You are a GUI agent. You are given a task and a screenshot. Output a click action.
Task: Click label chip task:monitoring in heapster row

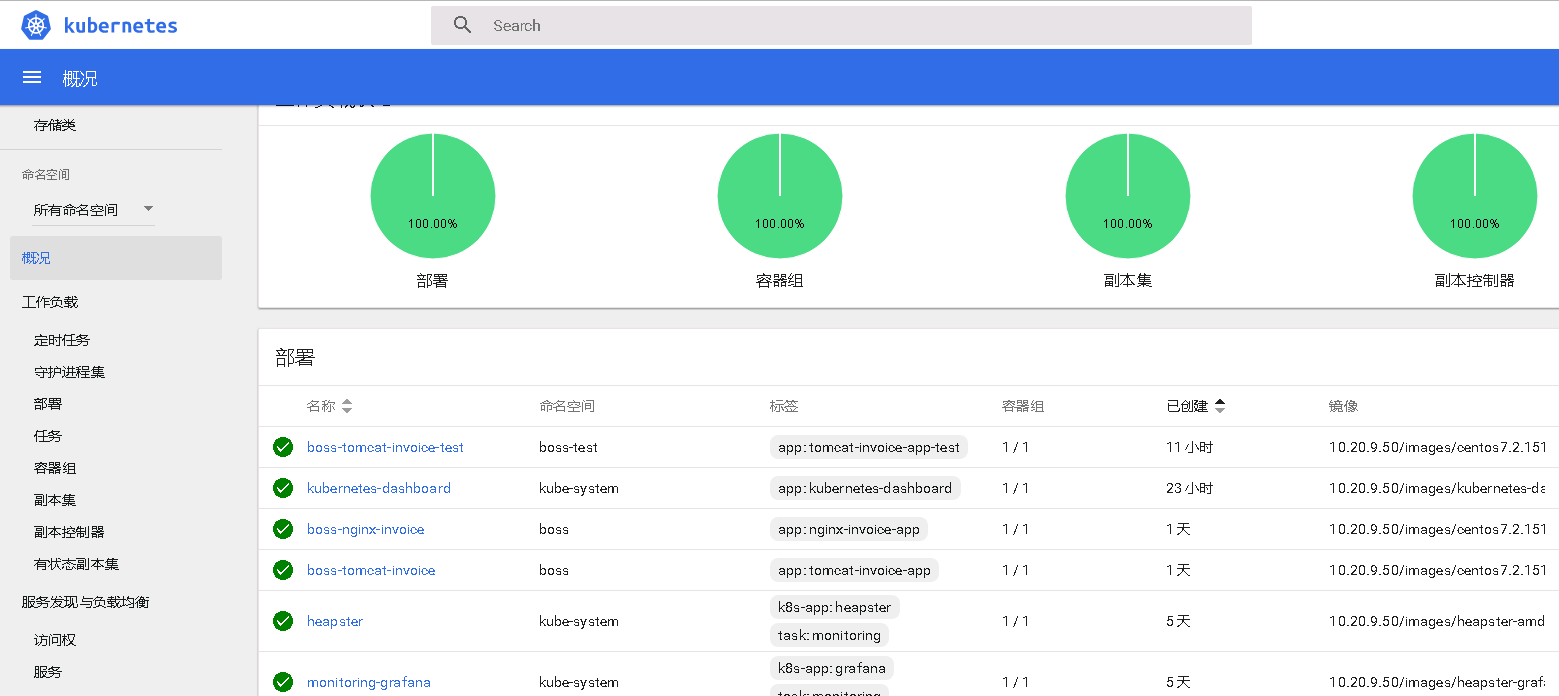(x=829, y=635)
